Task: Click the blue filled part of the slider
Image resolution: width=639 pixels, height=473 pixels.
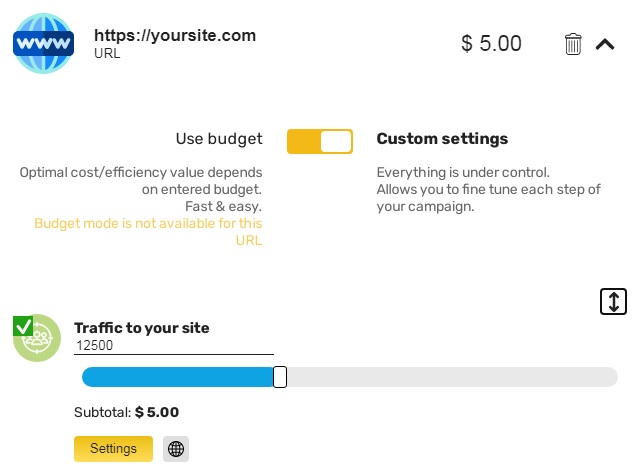Action: coord(178,377)
